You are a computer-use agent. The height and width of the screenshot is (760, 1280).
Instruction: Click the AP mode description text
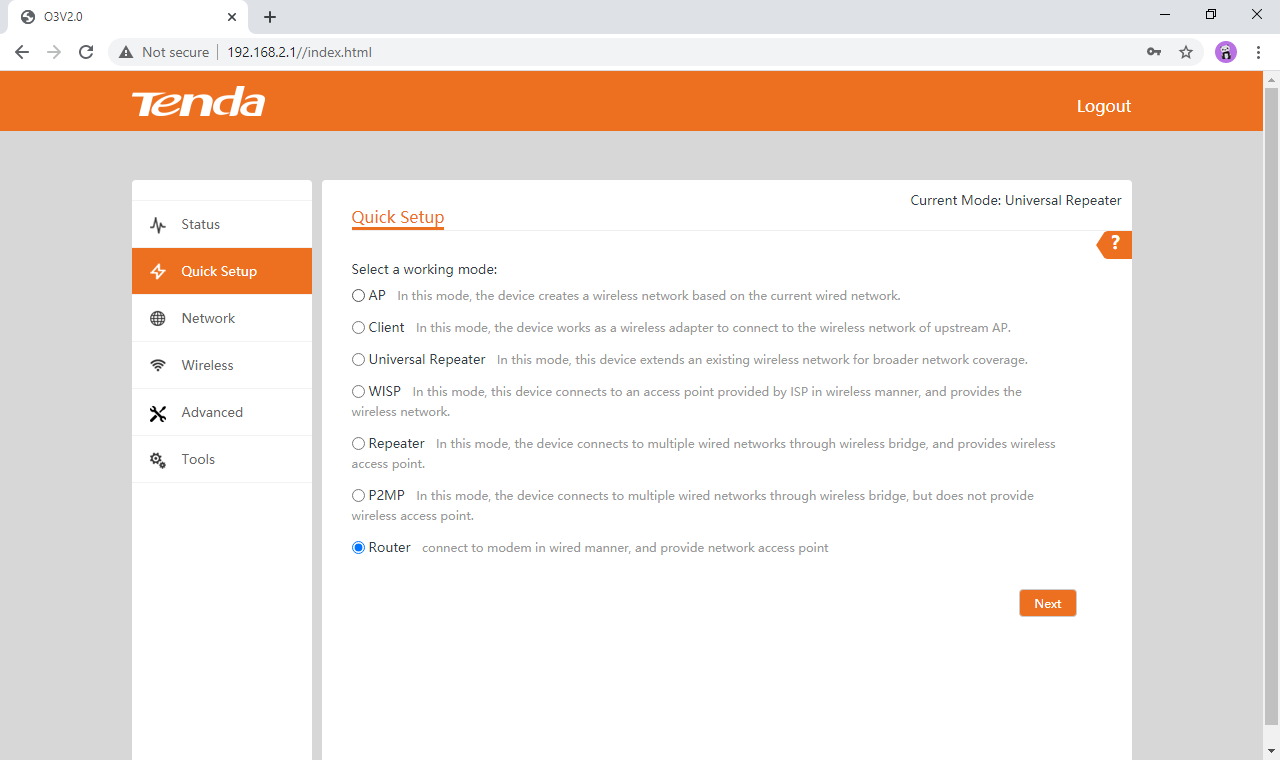click(x=649, y=296)
